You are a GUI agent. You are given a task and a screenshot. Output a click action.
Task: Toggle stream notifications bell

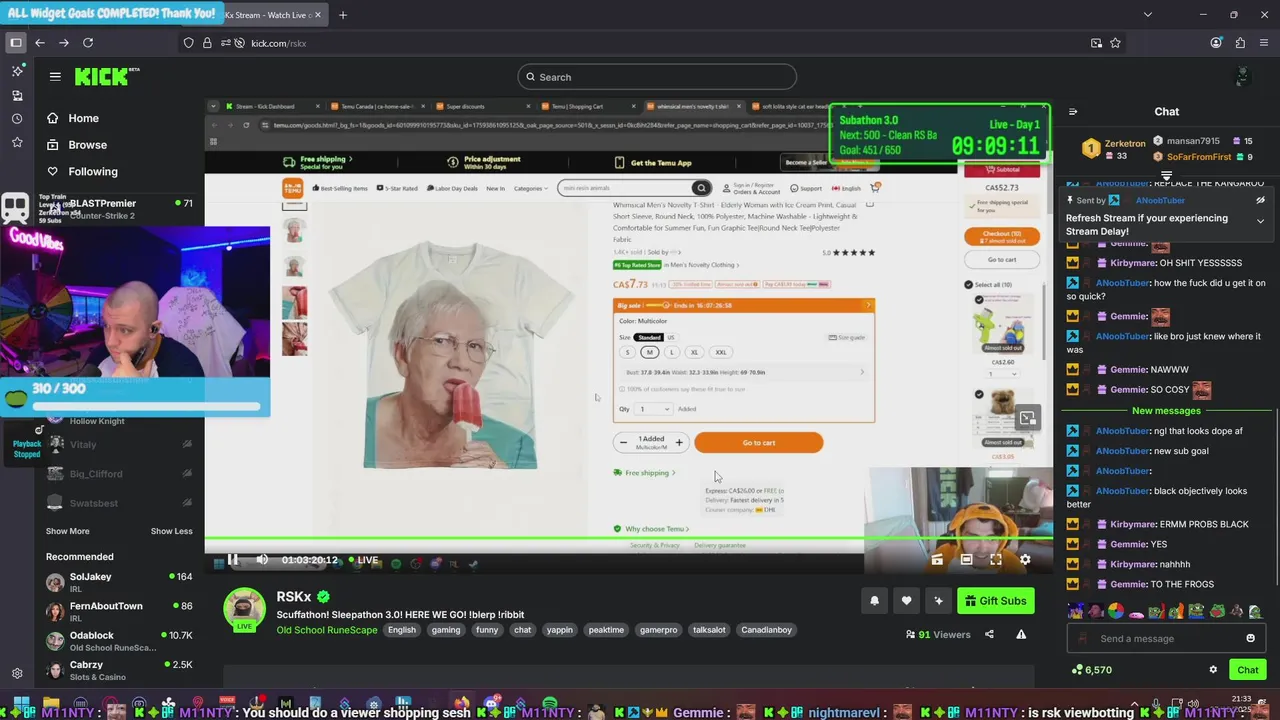pos(874,601)
